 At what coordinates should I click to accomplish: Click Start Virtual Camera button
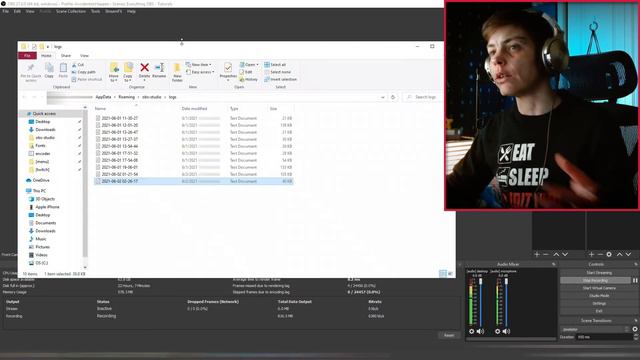599,288
